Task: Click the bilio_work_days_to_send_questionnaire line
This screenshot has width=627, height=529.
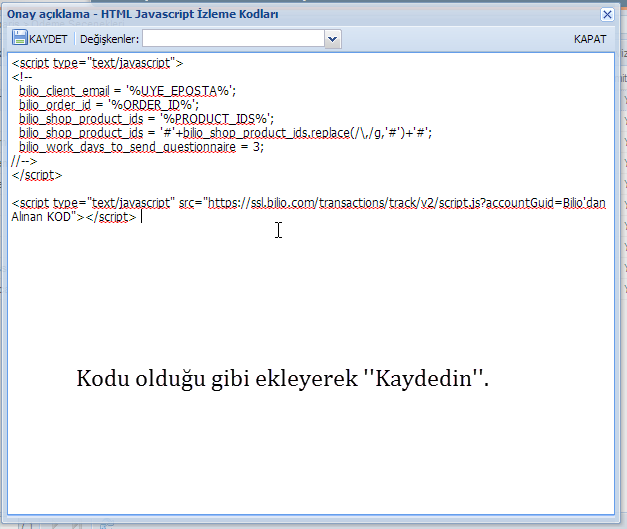Action: click(141, 147)
